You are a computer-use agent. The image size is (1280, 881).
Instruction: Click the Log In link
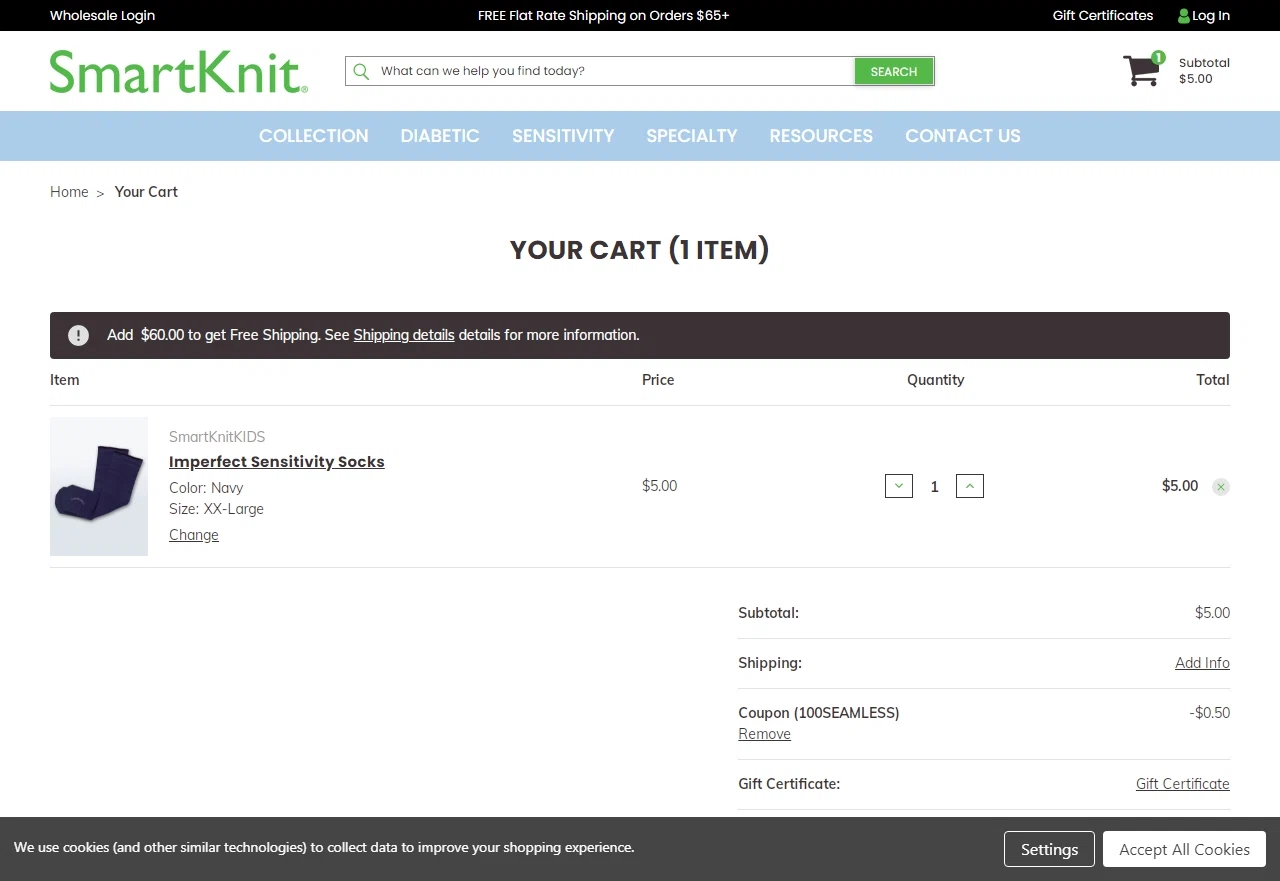tap(1211, 15)
